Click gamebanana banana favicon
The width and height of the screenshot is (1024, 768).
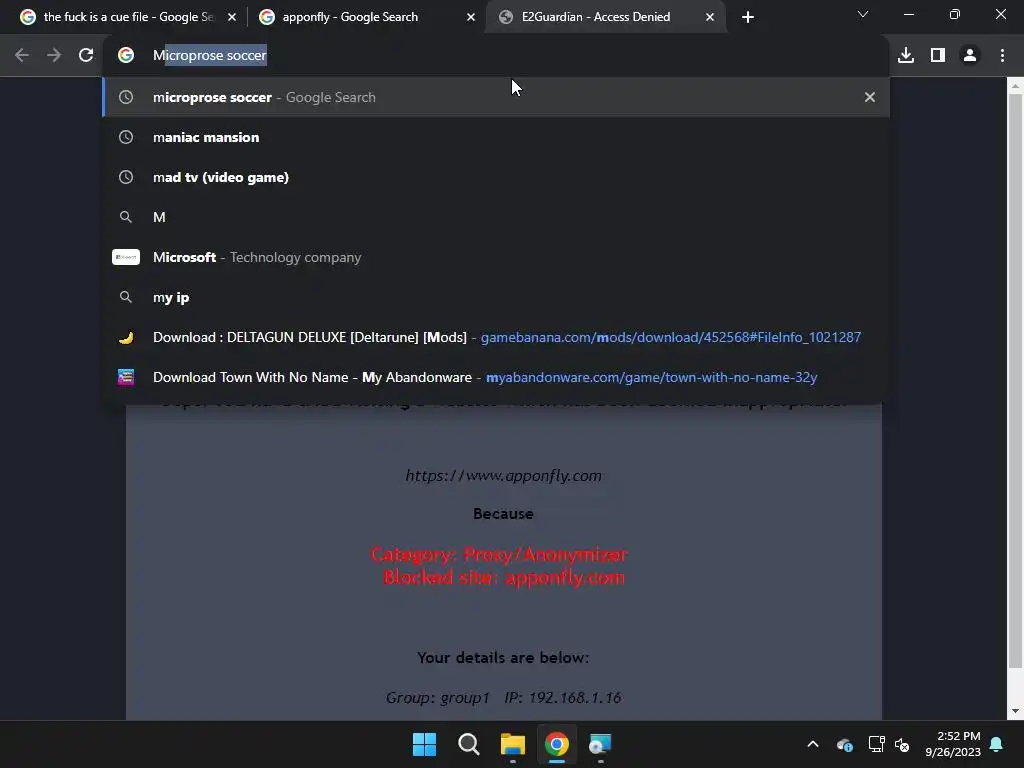point(126,338)
